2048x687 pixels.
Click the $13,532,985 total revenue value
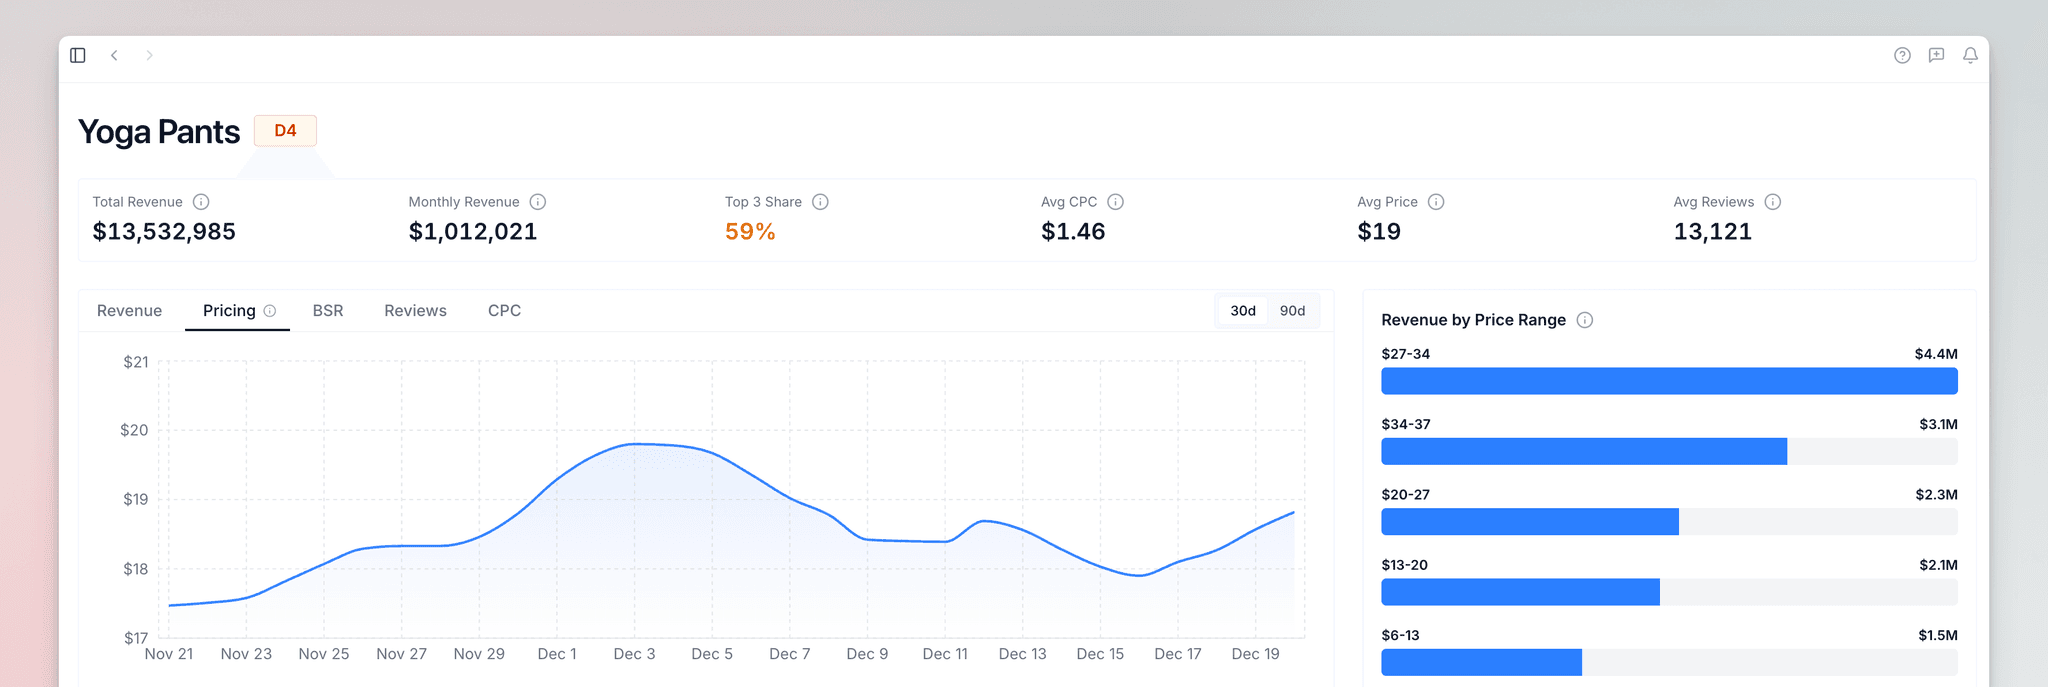point(164,232)
